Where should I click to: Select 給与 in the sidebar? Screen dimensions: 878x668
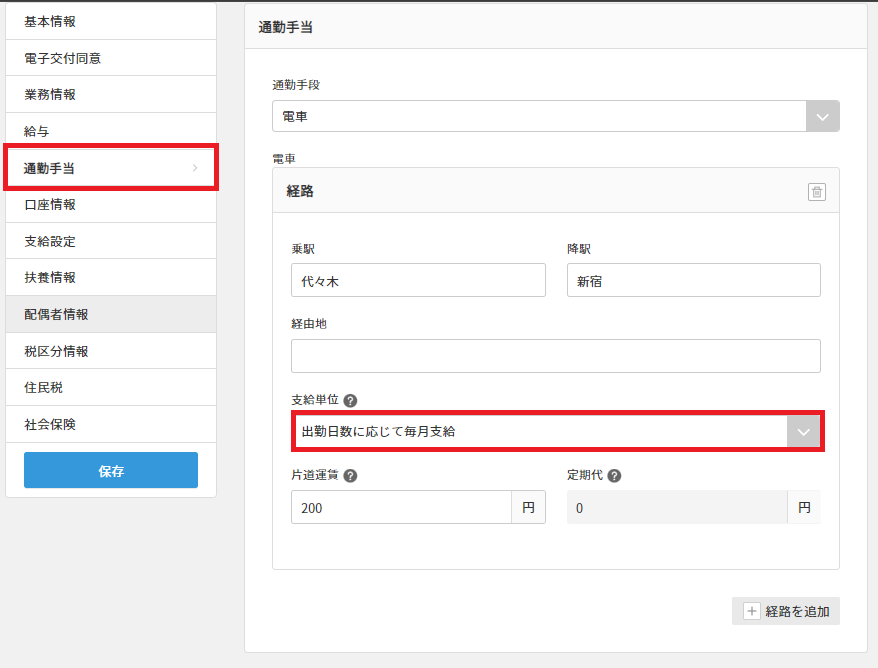[111, 131]
